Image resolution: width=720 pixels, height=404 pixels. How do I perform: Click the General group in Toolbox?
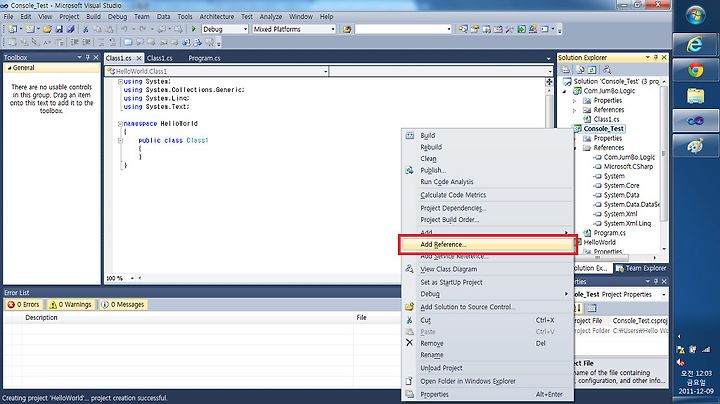[x=51, y=68]
